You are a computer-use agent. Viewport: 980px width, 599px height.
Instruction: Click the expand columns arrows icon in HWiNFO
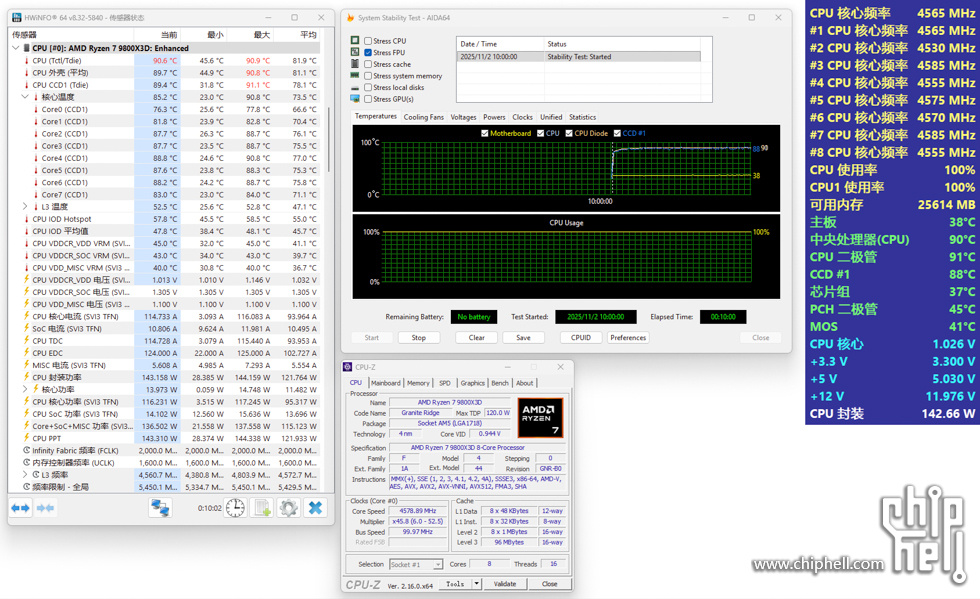coord(21,508)
